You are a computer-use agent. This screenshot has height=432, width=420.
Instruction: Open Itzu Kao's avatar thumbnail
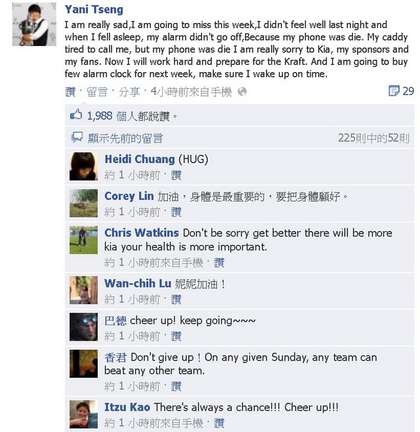(x=84, y=414)
